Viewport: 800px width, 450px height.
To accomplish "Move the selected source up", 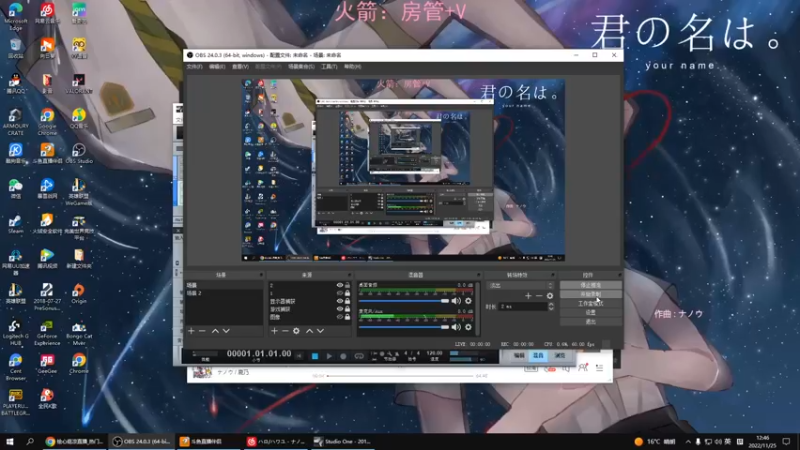I will click(x=309, y=331).
